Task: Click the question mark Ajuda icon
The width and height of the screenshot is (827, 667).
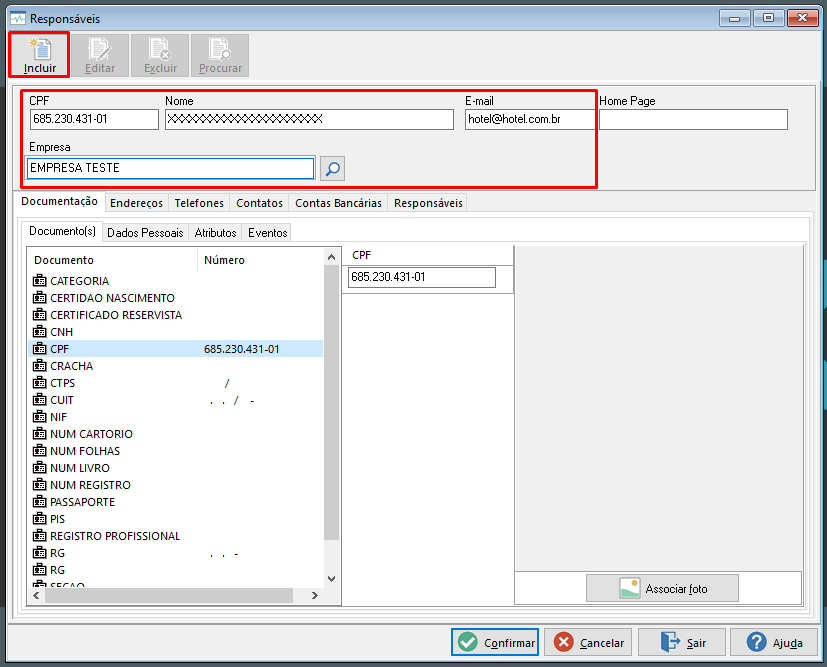Action: tap(756, 642)
